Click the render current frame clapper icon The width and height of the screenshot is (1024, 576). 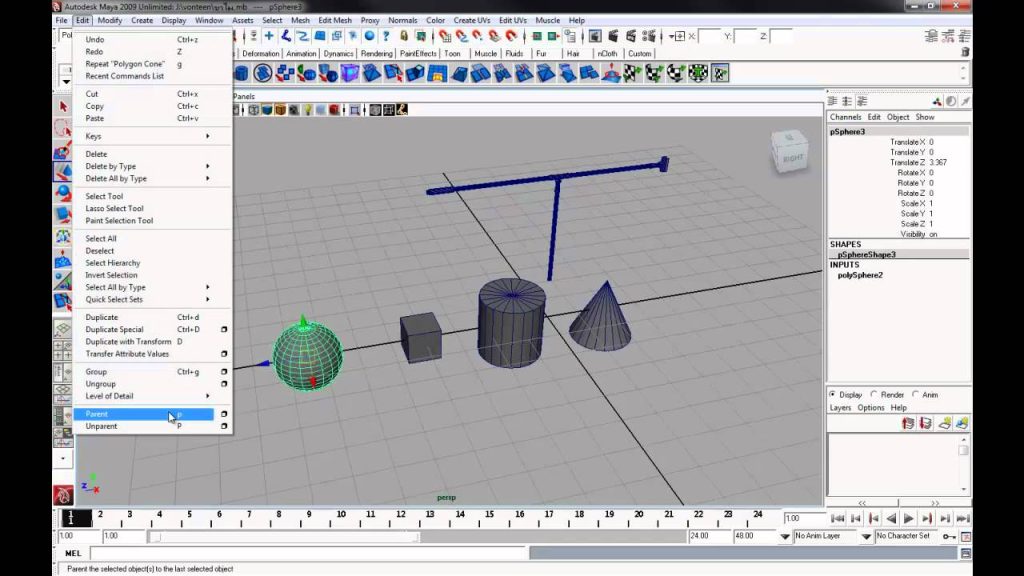[x=613, y=36]
